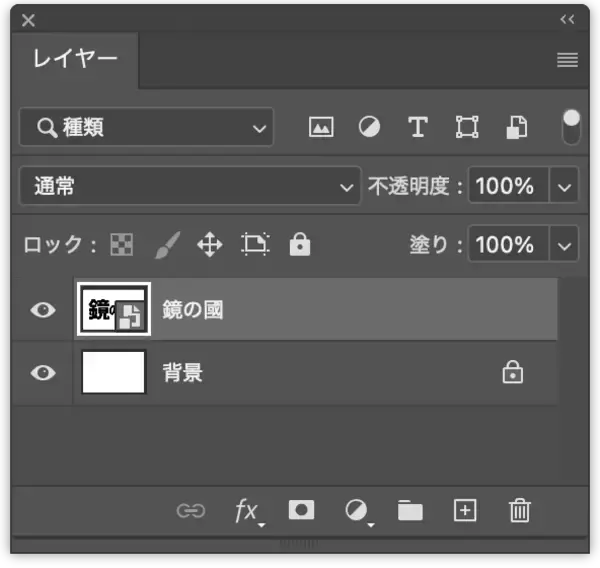Image resolution: width=600 pixels, height=568 pixels.
Task: Collapse the panel with double chevron
Action: coord(567,19)
